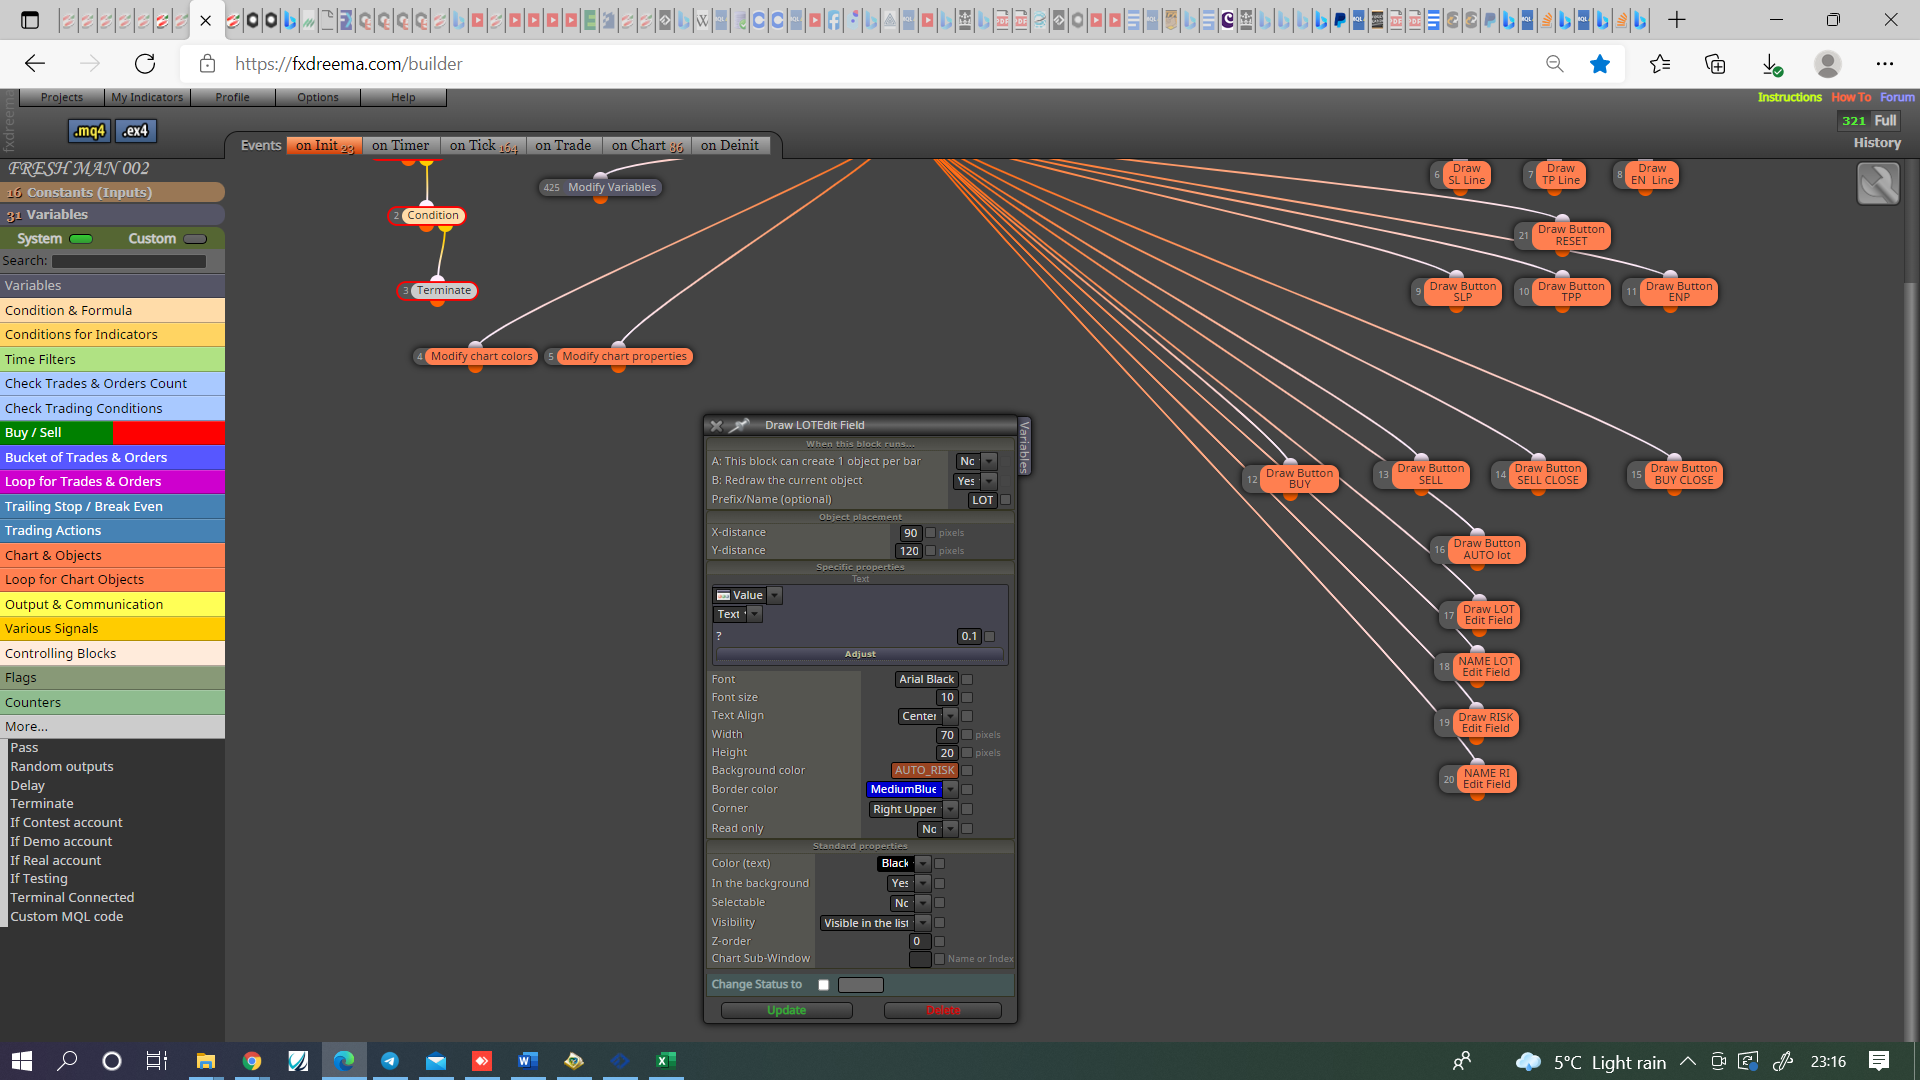The width and height of the screenshot is (1920, 1080).
Task: Click the wrench tool icon
Action: coord(1878,184)
